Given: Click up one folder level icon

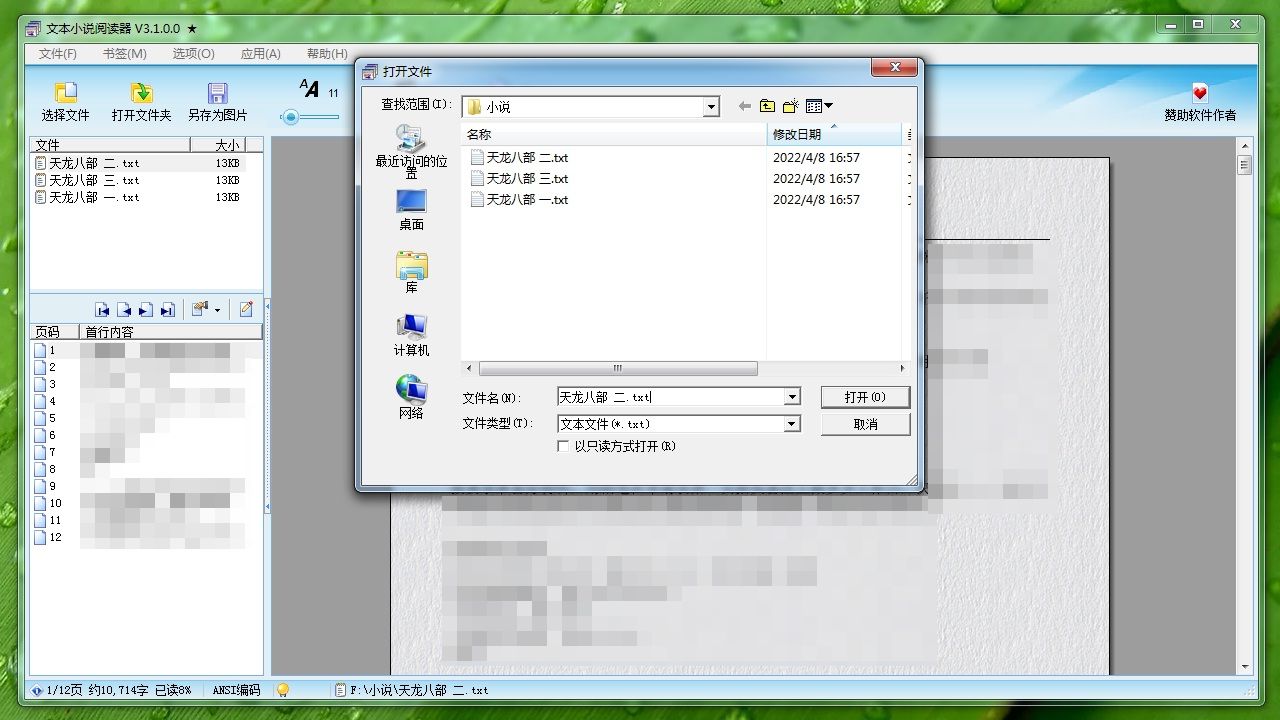Looking at the screenshot, I should coord(767,106).
